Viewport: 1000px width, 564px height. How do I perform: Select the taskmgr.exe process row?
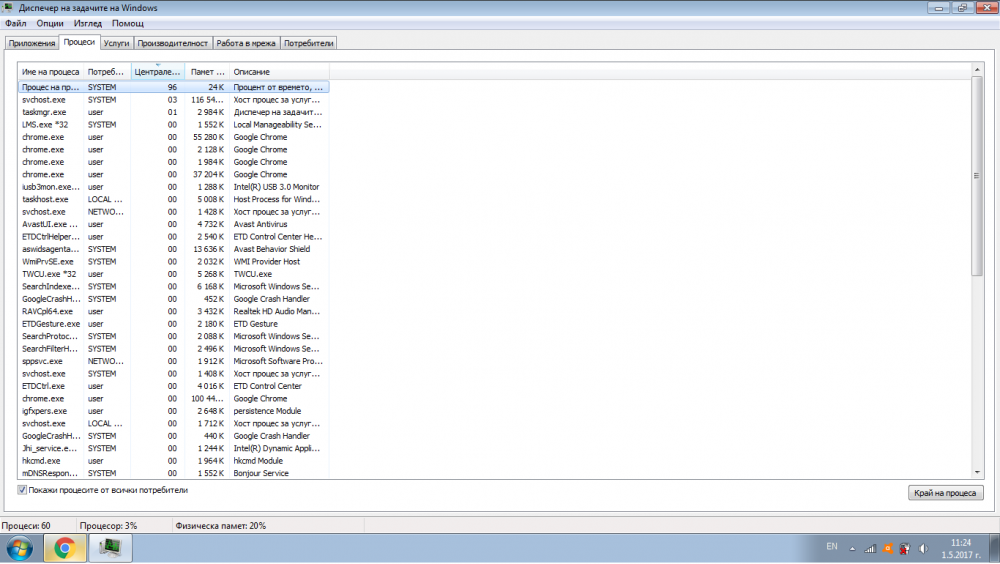click(173, 112)
